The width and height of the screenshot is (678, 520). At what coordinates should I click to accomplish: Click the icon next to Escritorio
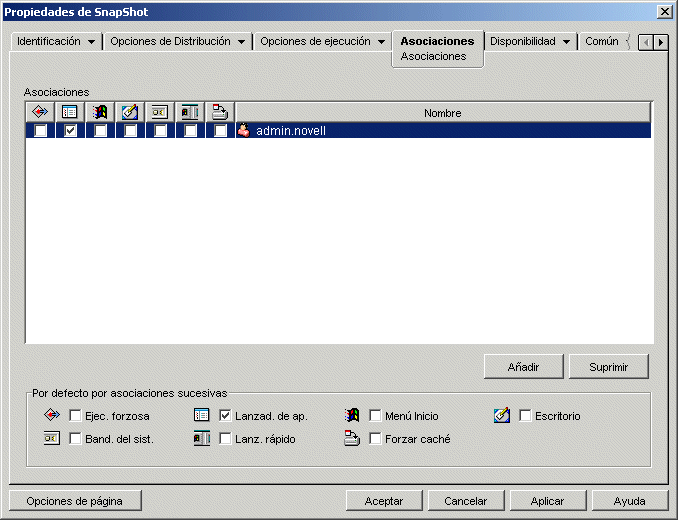(502, 415)
